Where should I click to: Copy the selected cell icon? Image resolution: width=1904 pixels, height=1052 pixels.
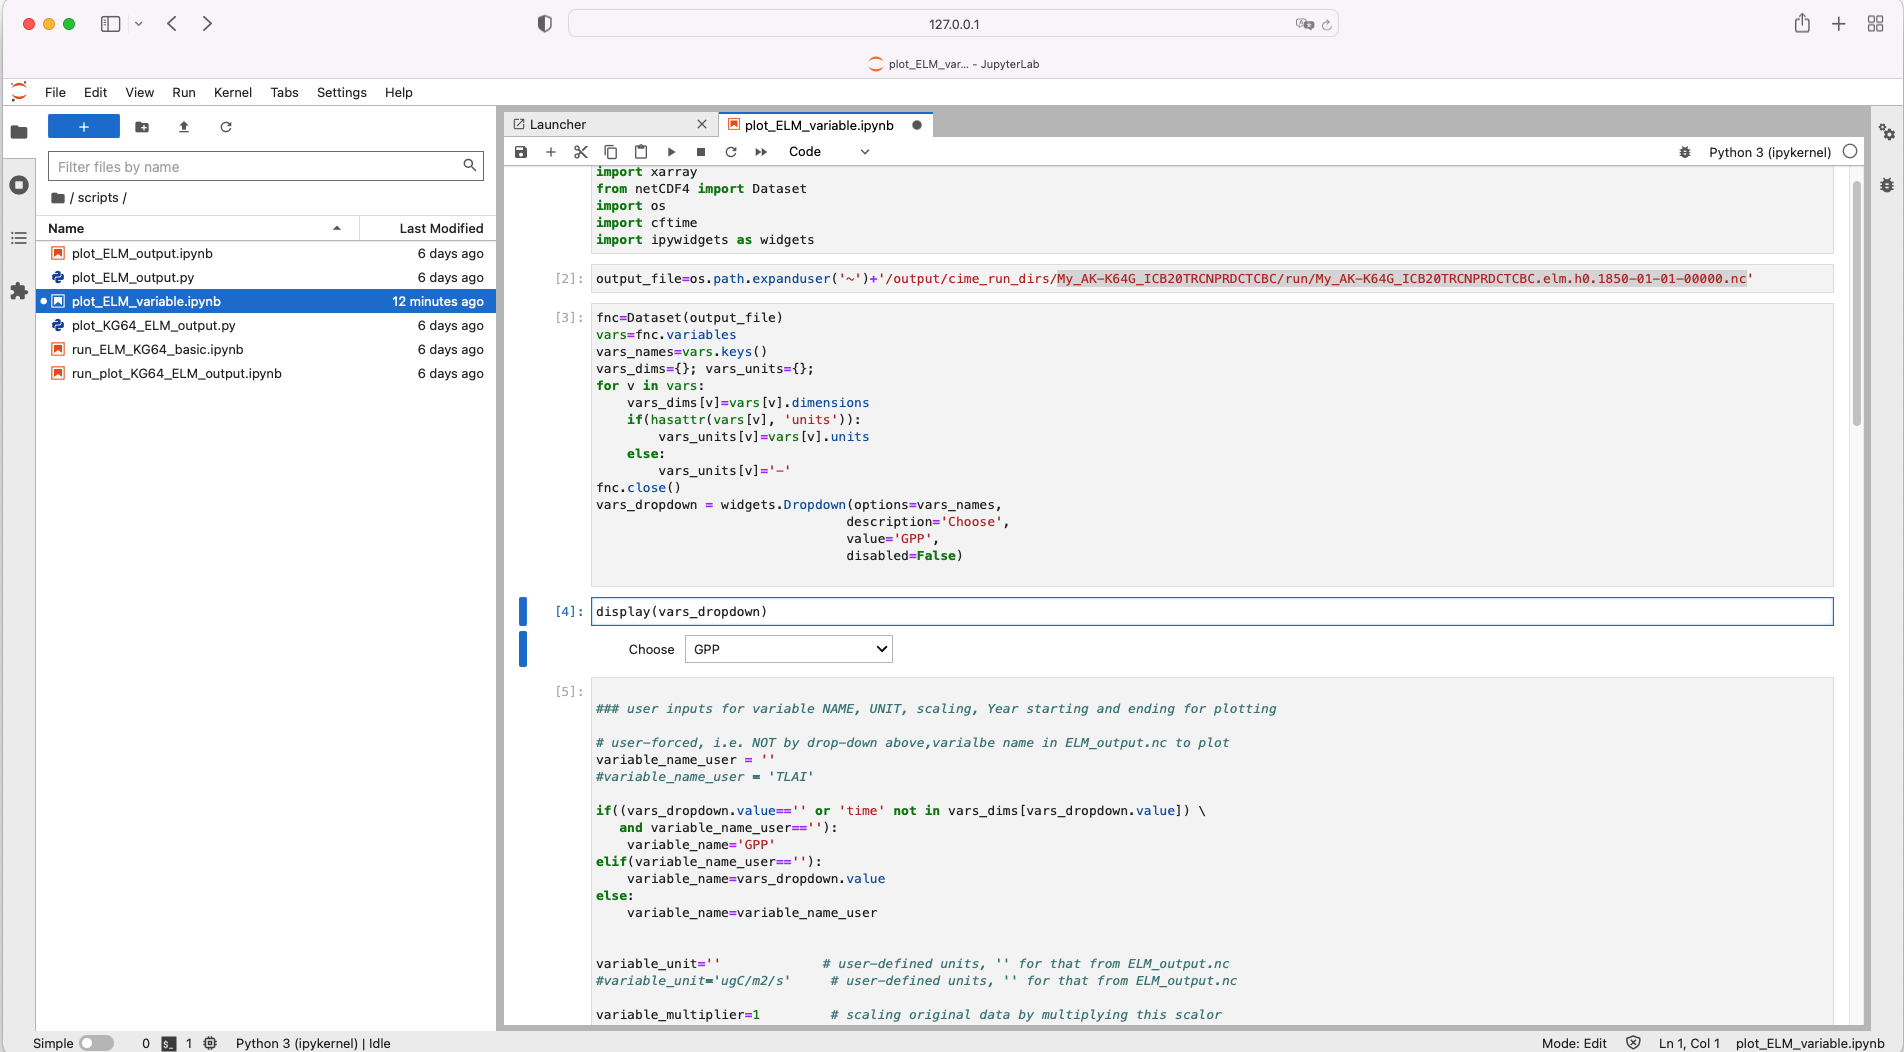point(611,152)
